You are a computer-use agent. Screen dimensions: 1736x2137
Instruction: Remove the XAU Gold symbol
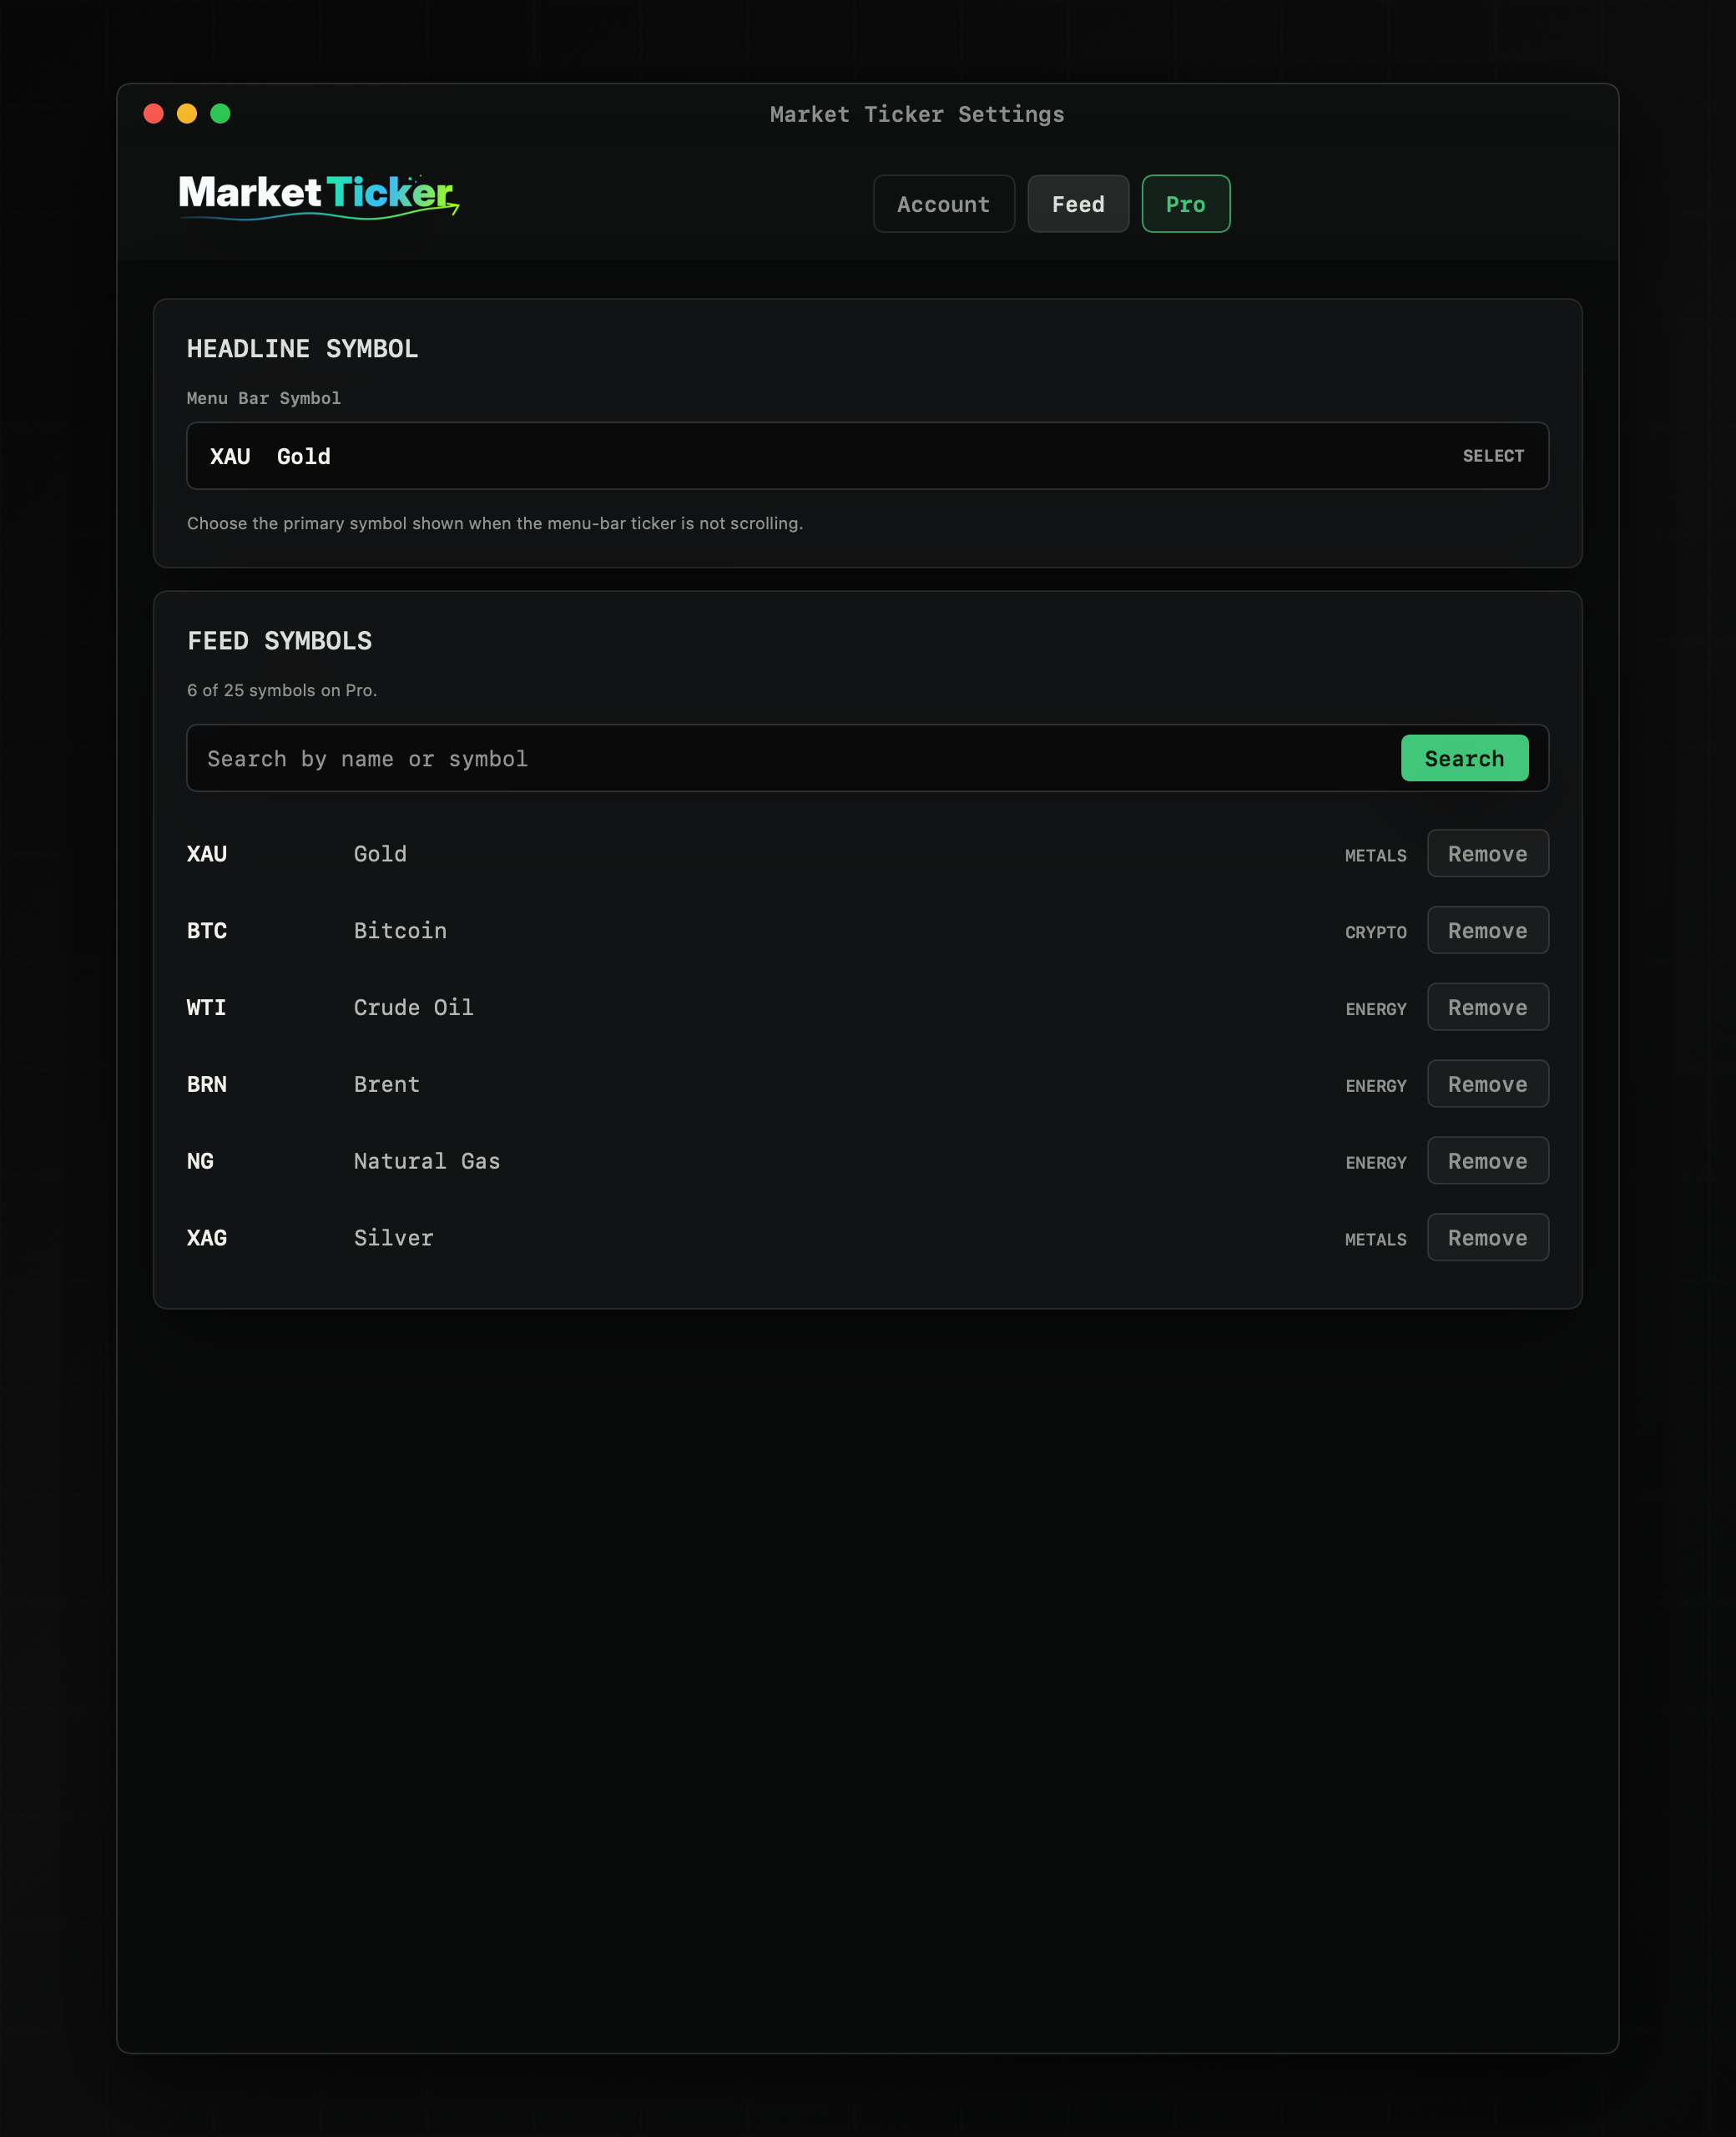1487,854
